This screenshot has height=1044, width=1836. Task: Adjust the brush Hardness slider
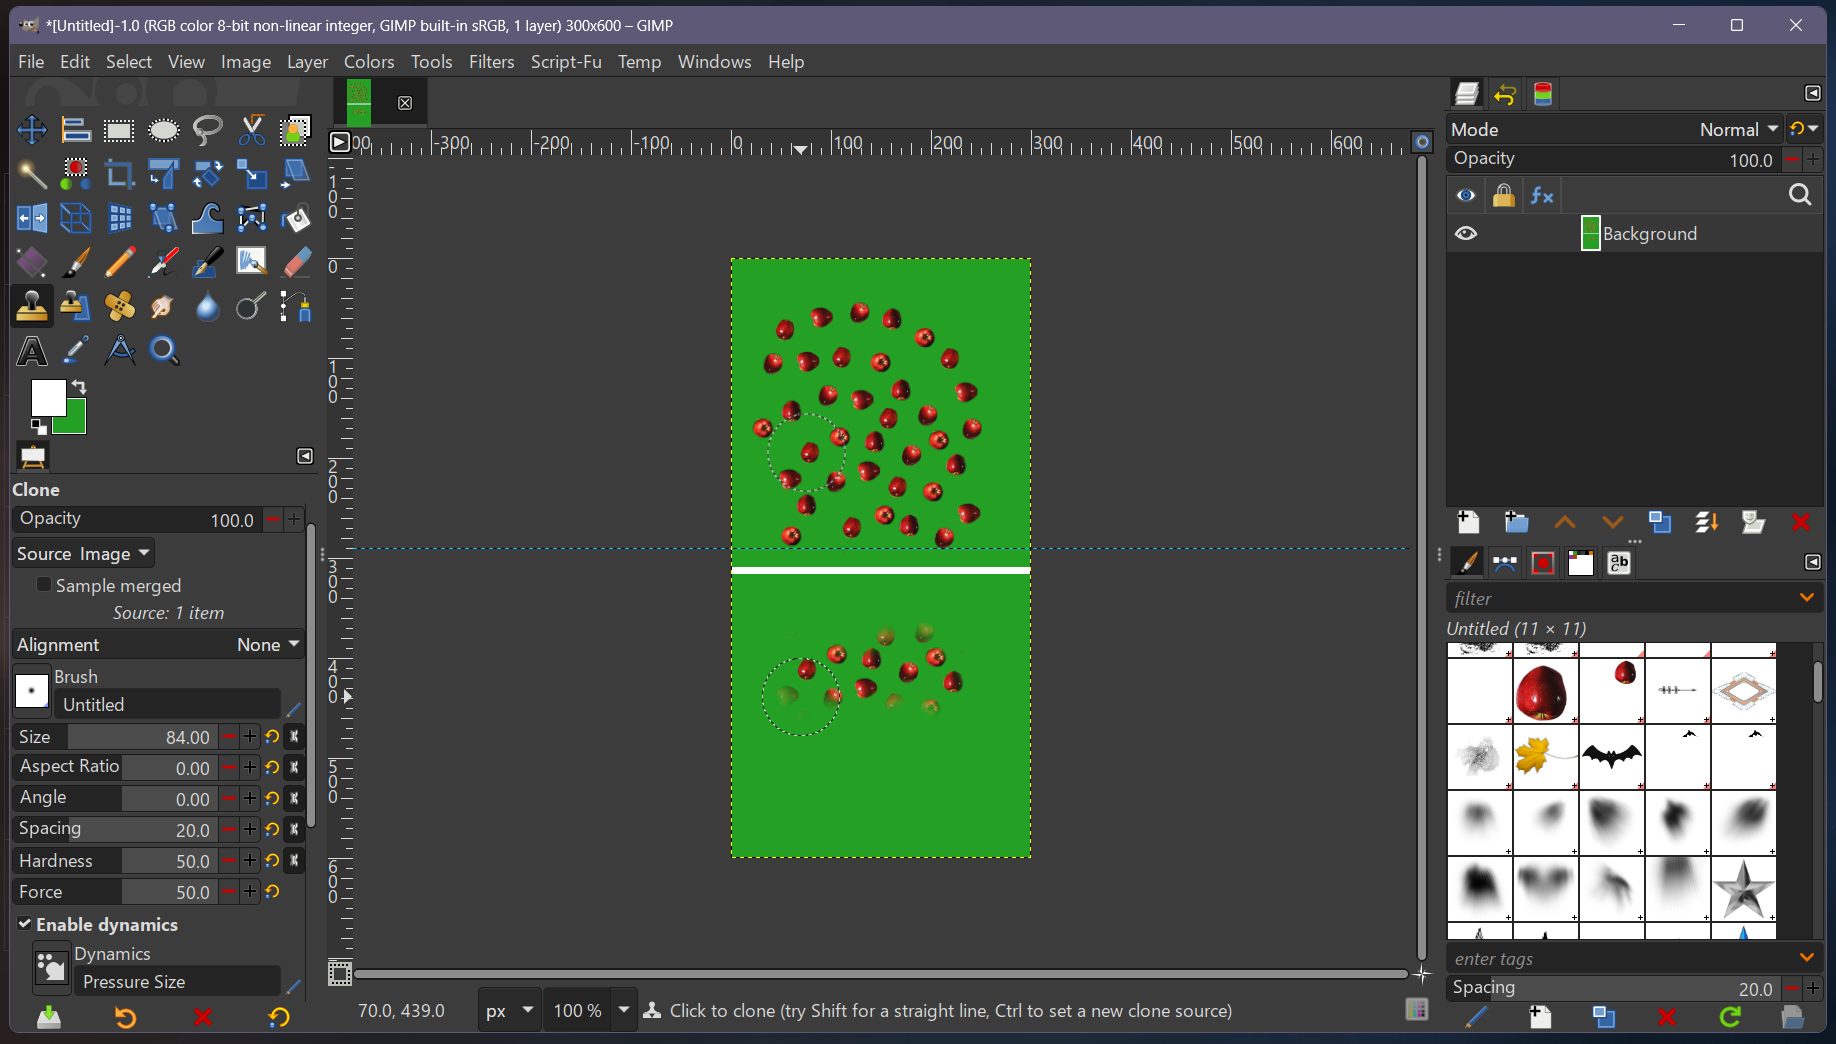[115, 860]
